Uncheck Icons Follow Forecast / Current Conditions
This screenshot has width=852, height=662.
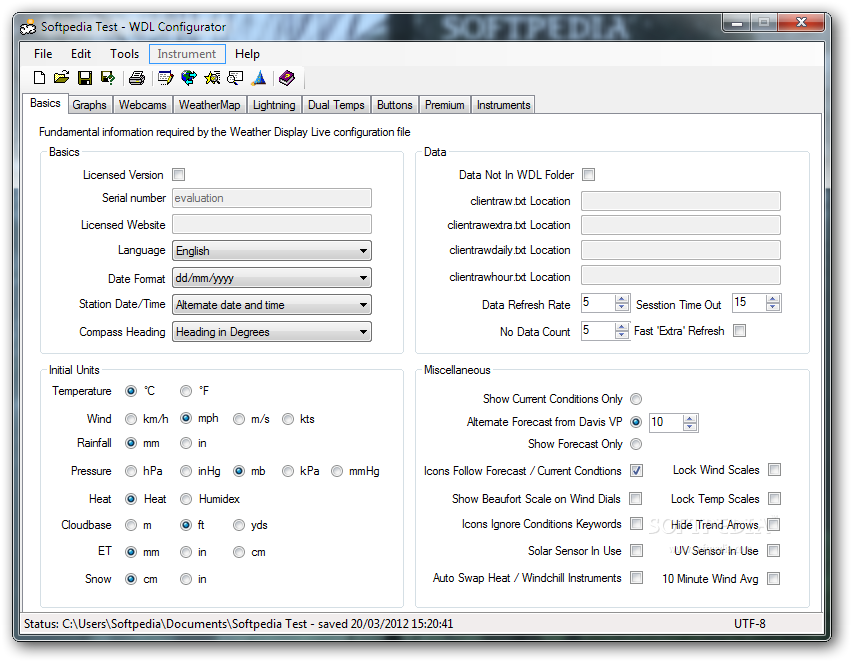pyautogui.click(x=636, y=471)
